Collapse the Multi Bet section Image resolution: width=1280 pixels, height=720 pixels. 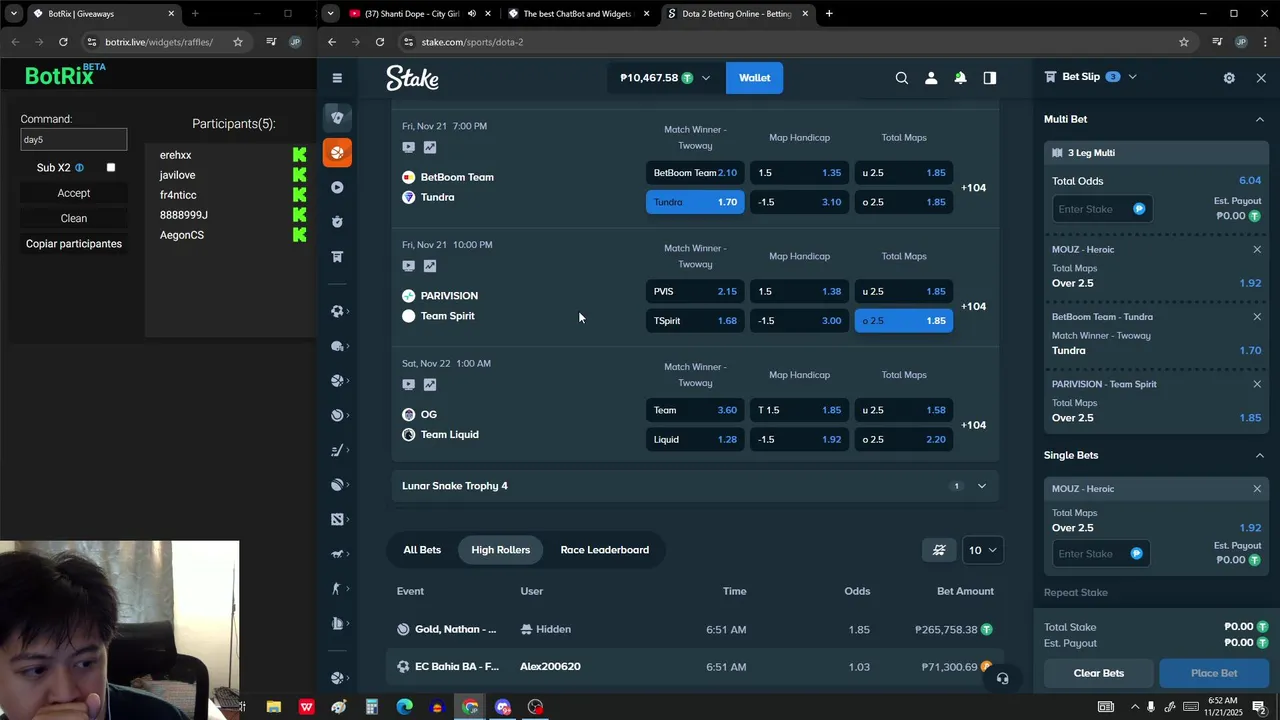pos(1259,119)
